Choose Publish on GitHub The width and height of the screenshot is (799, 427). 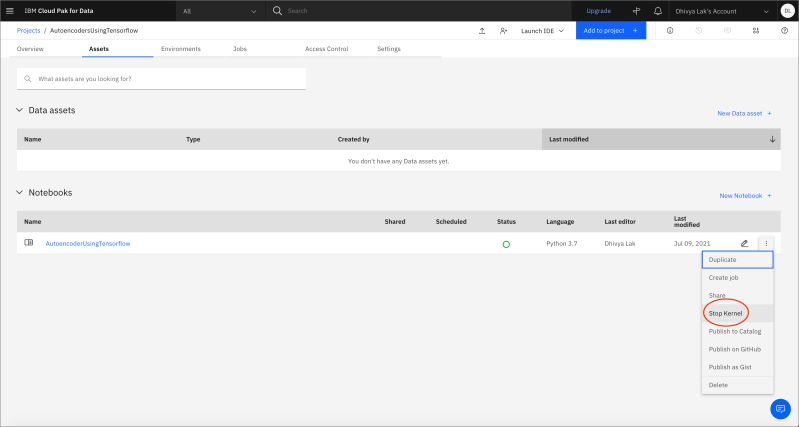[x=737, y=349]
